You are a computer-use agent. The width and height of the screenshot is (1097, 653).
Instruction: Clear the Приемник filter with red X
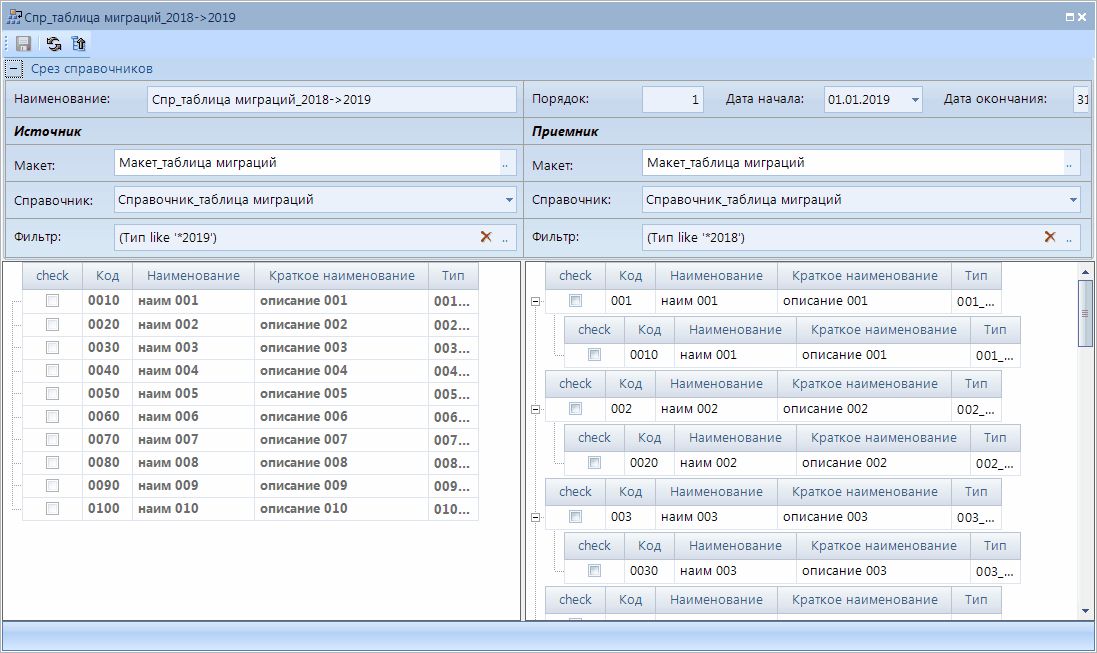point(1050,237)
